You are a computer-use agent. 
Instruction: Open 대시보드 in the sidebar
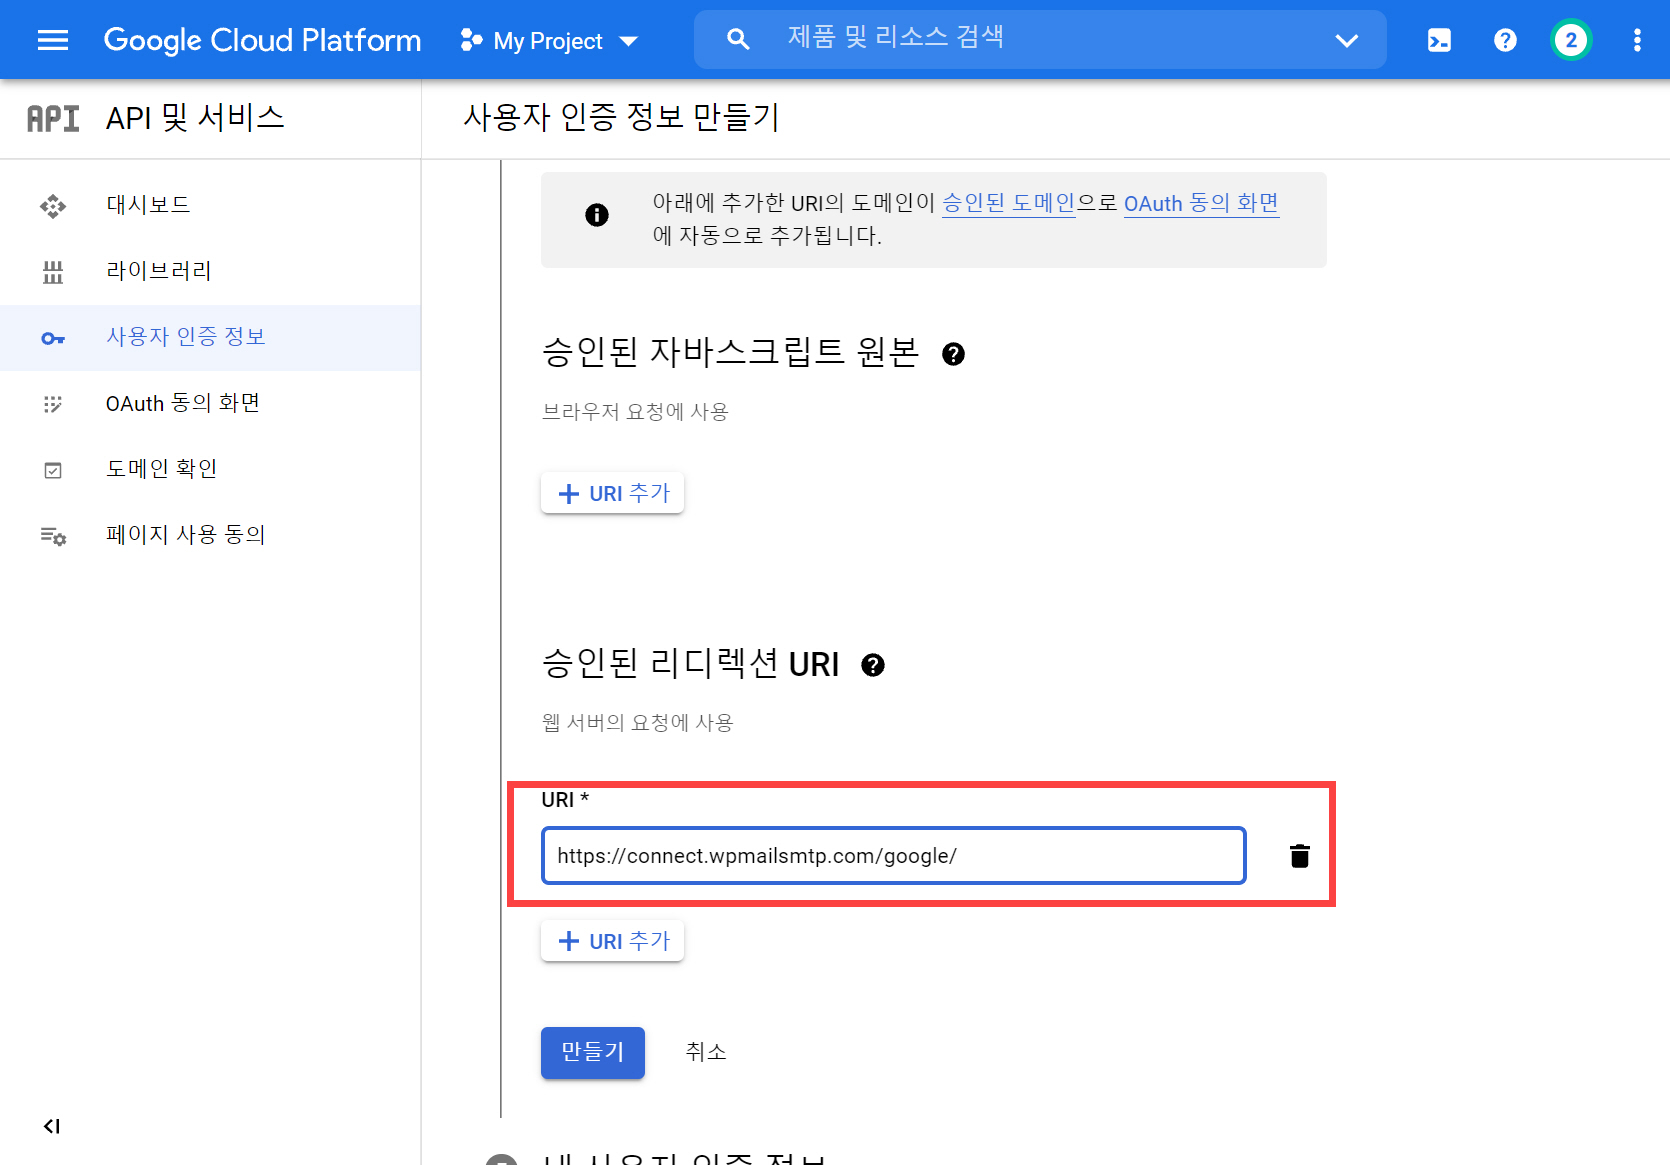pyautogui.click(x=210, y=205)
